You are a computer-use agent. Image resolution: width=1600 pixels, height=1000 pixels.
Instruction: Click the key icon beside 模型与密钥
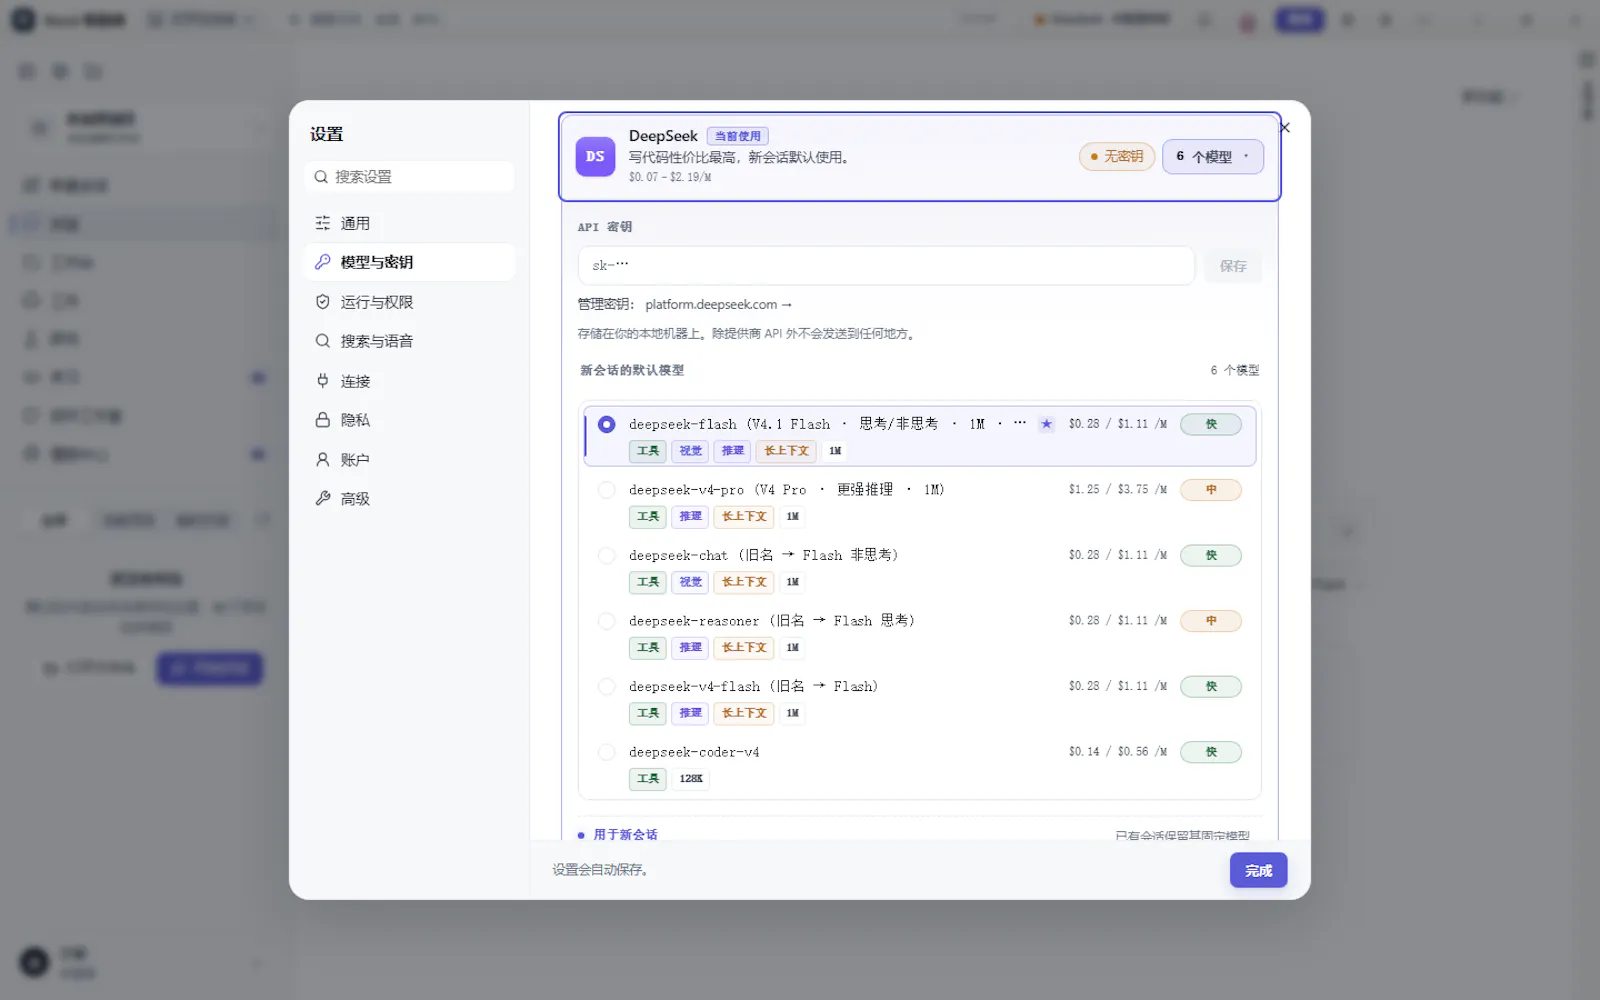[323, 262]
